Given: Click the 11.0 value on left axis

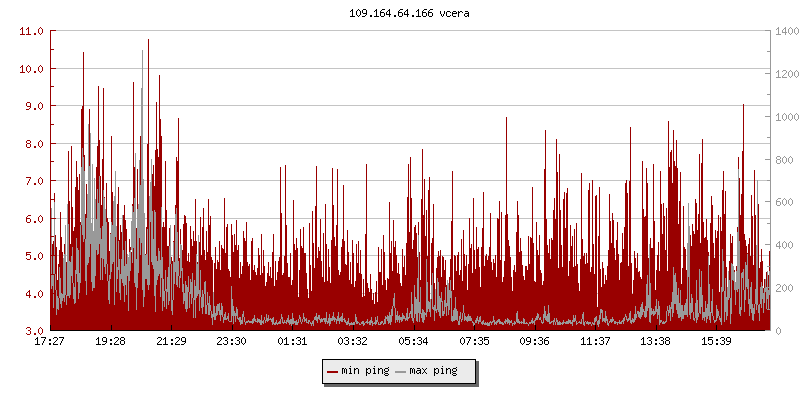Looking at the screenshot, I should tap(32, 31).
